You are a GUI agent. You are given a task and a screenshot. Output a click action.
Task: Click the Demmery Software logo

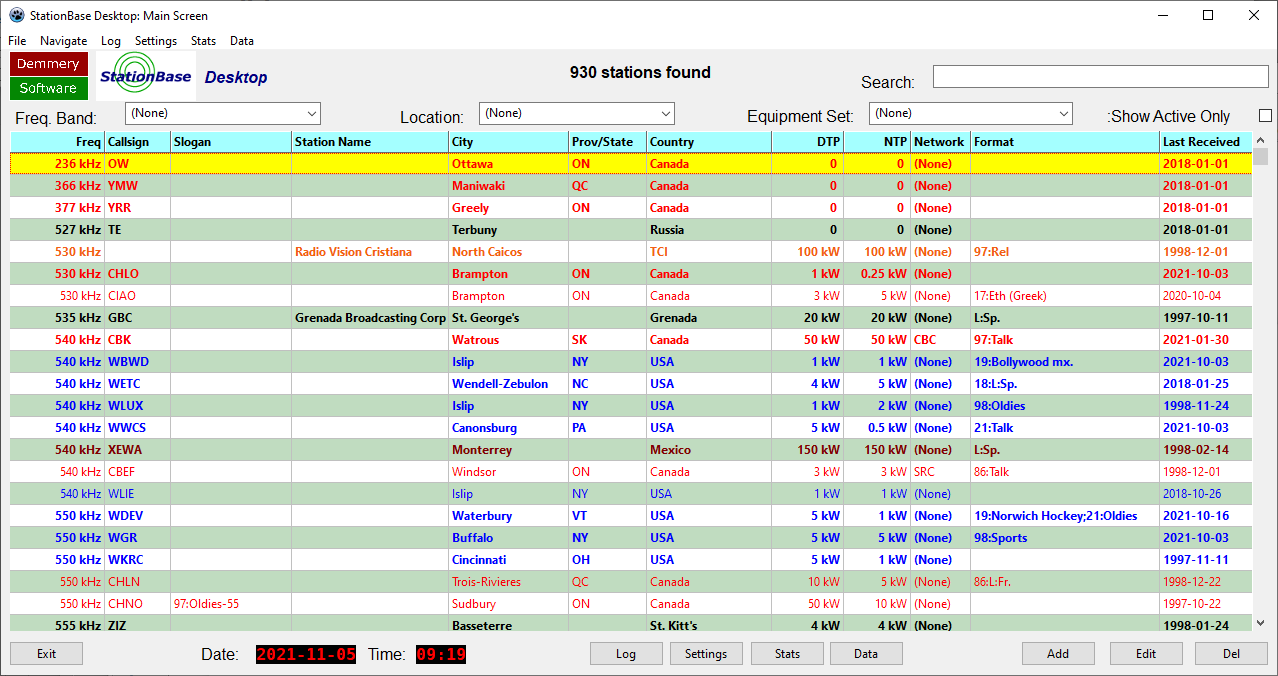tap(49, 76)
